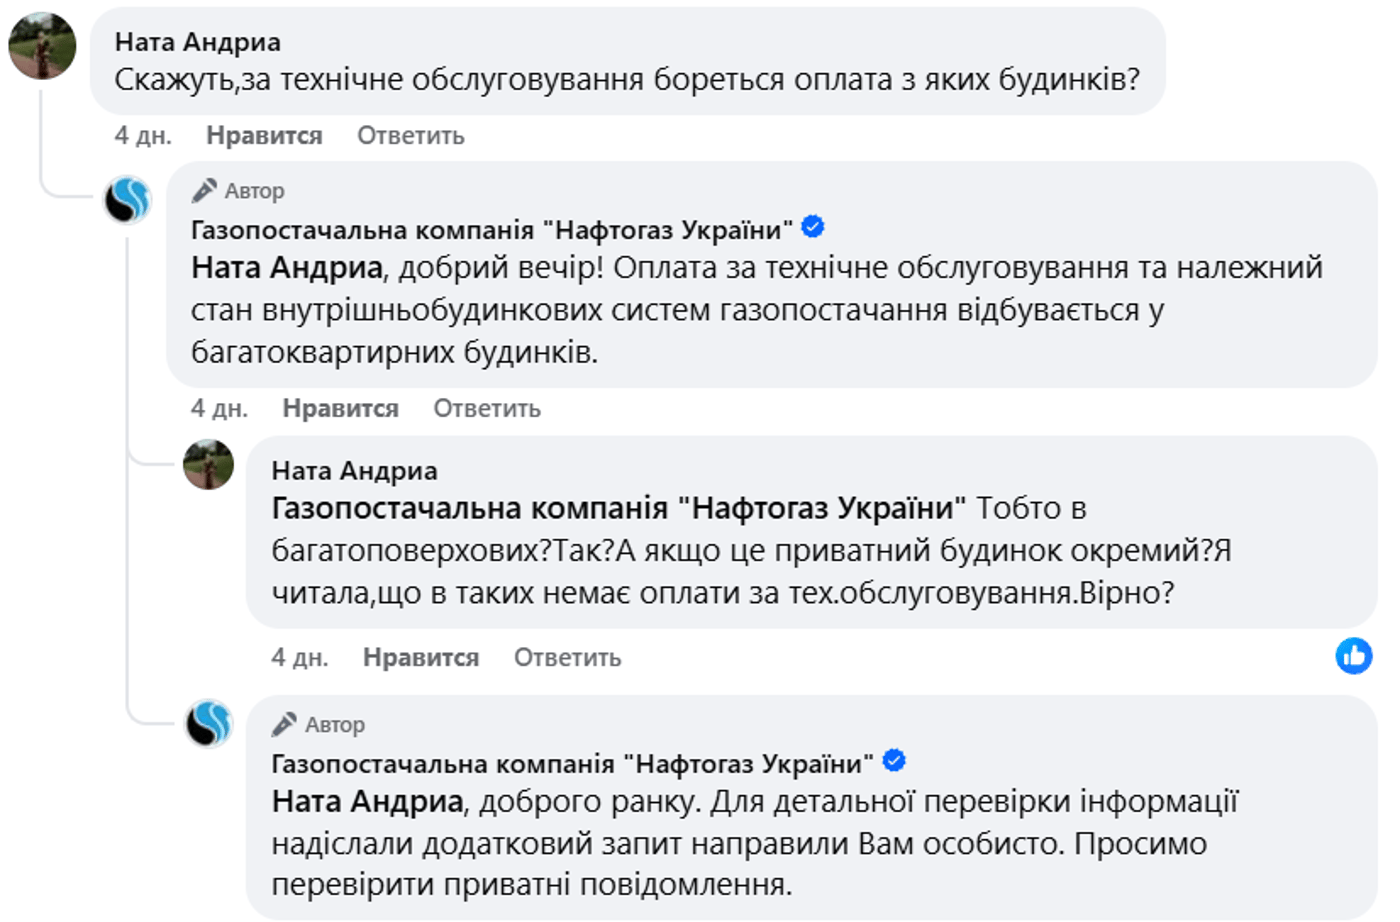The width and height of the screenshot is (1400, 922).
Task: Click verified badge on Naftogaz's last reply
Action: (894, 761)
